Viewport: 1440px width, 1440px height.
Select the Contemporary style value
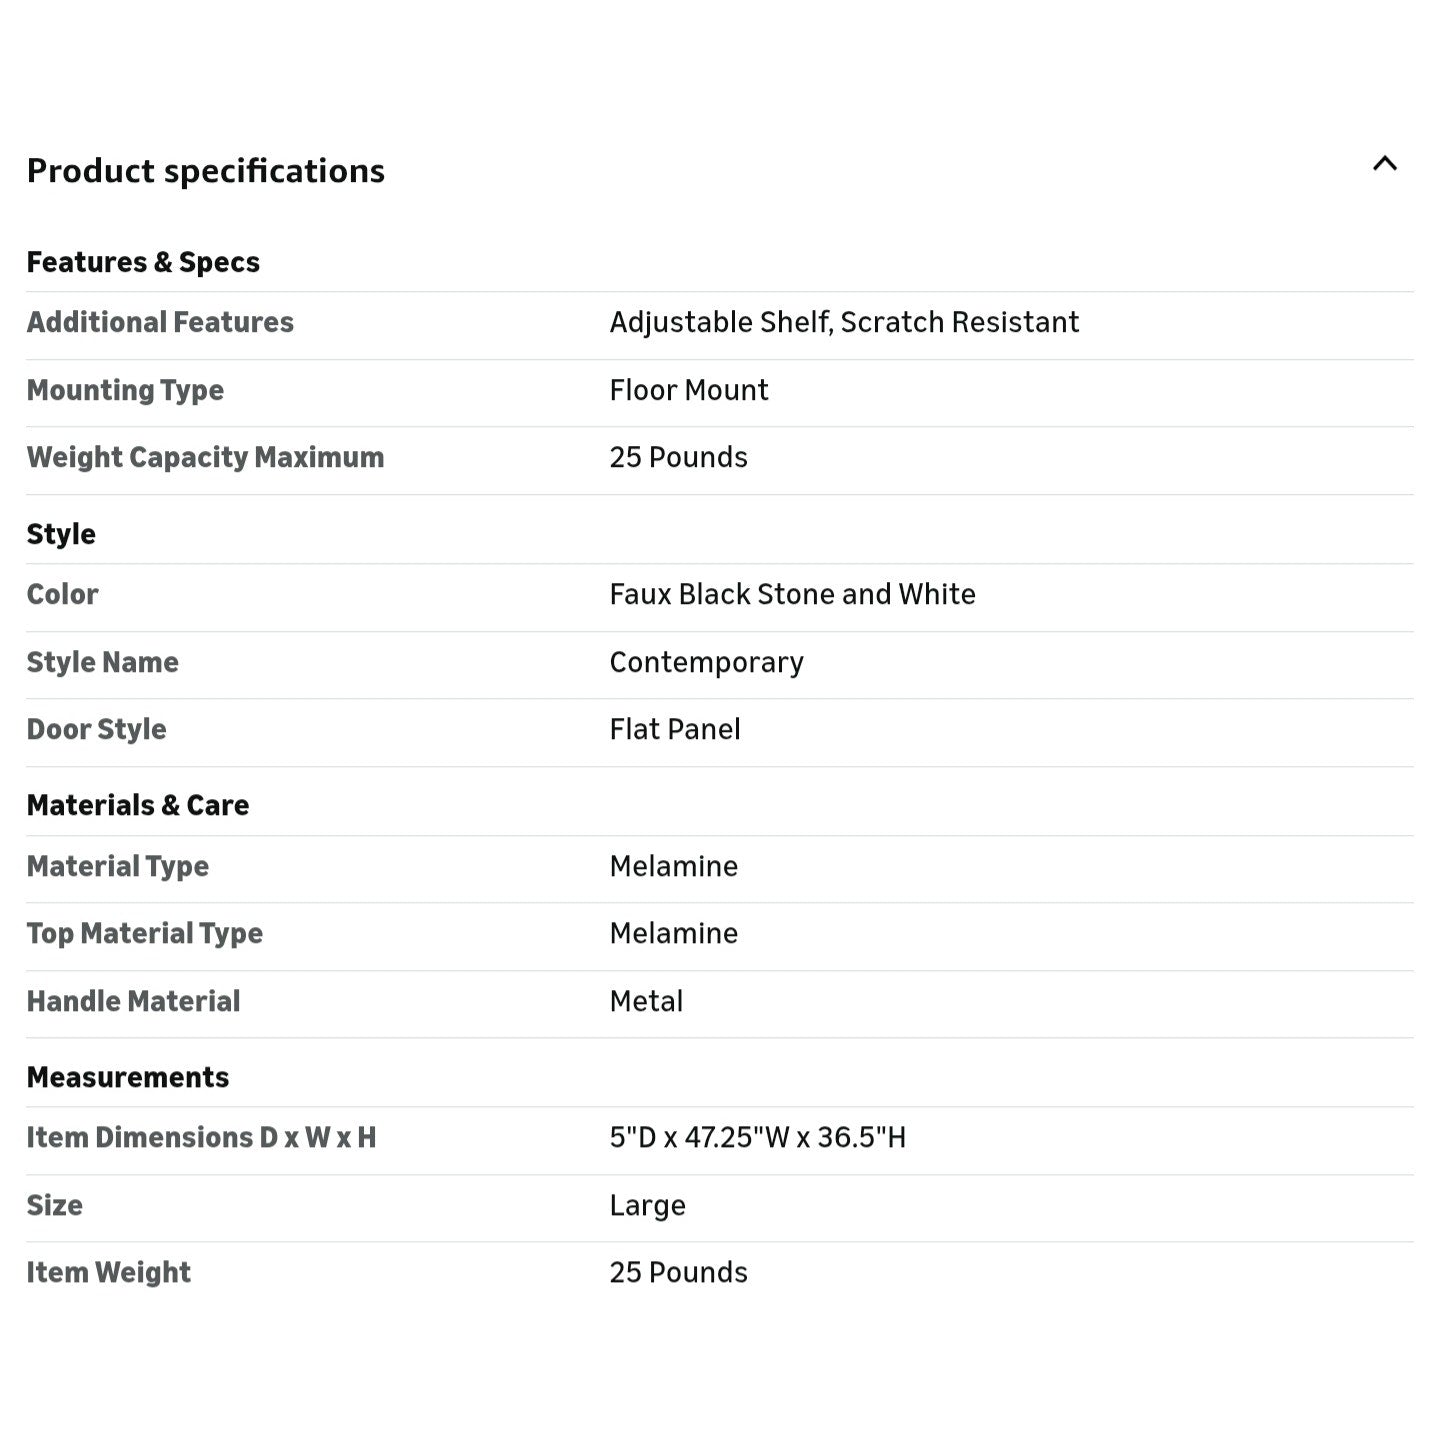click(x=706, y=662)
